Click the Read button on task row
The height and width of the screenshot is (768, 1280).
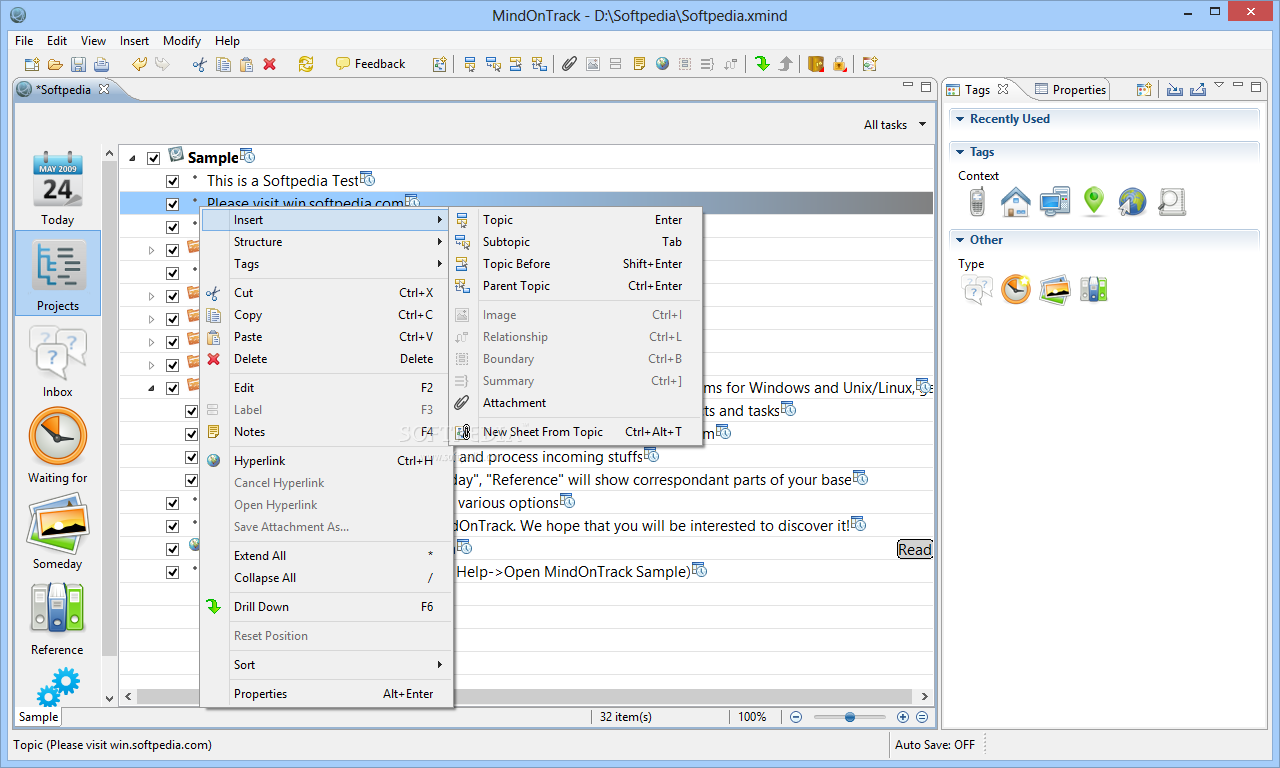[x=914, y=549]
